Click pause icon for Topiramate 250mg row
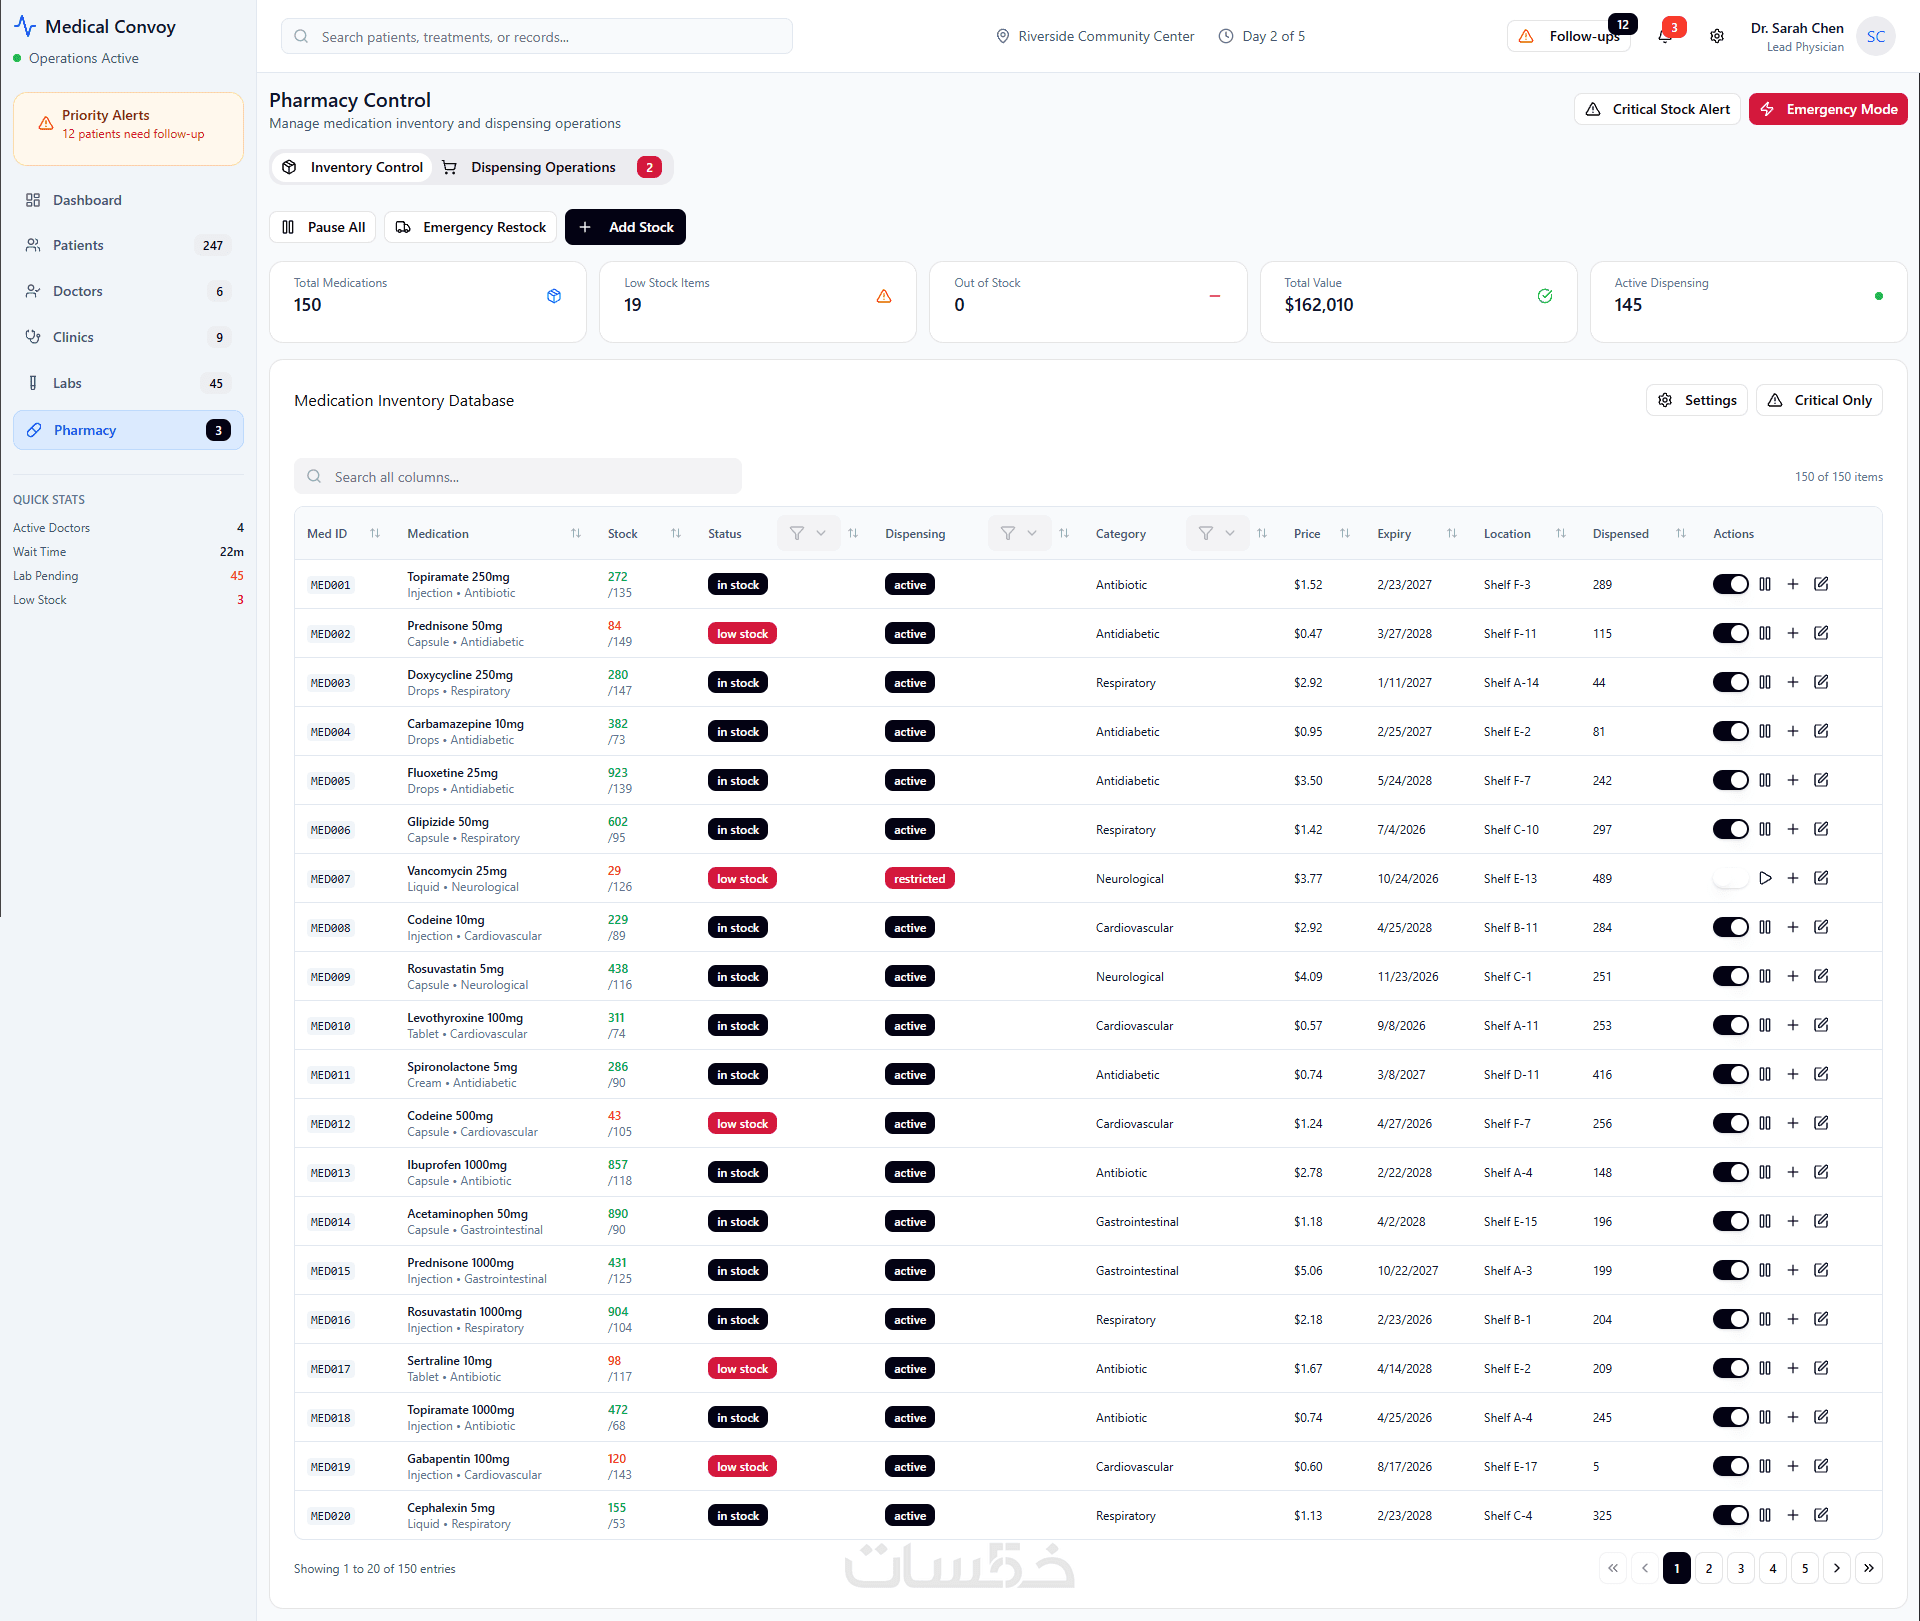 [x=1765, y=585]
